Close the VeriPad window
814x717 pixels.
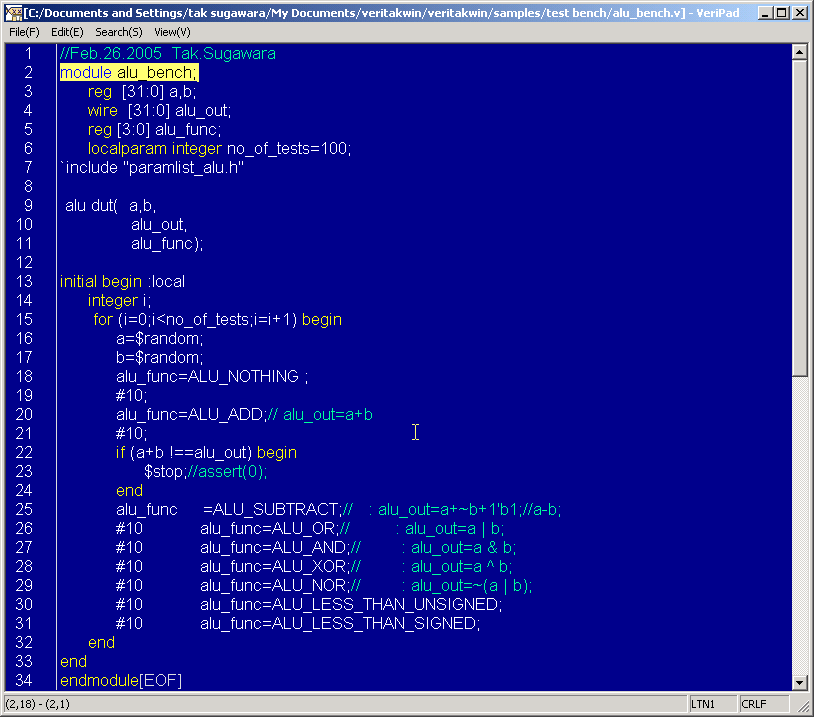pyautogui.click(x=800, y=13)
